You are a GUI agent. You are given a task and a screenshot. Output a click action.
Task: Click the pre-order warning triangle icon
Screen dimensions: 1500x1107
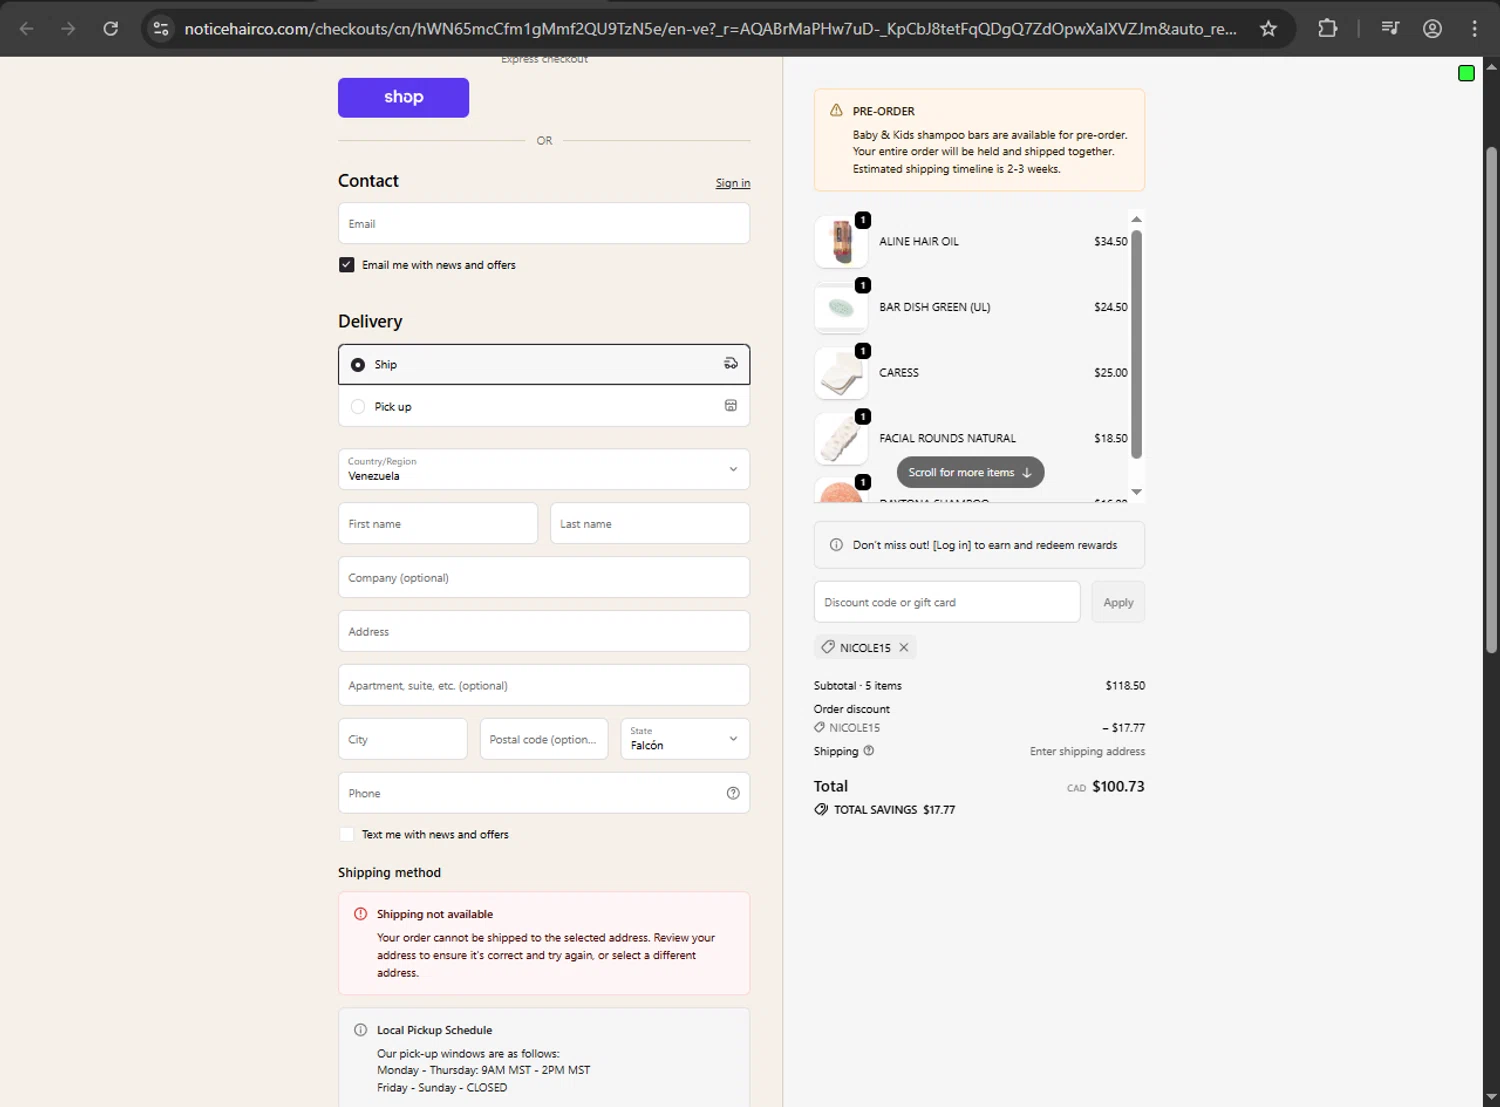(x=836, y=110)
